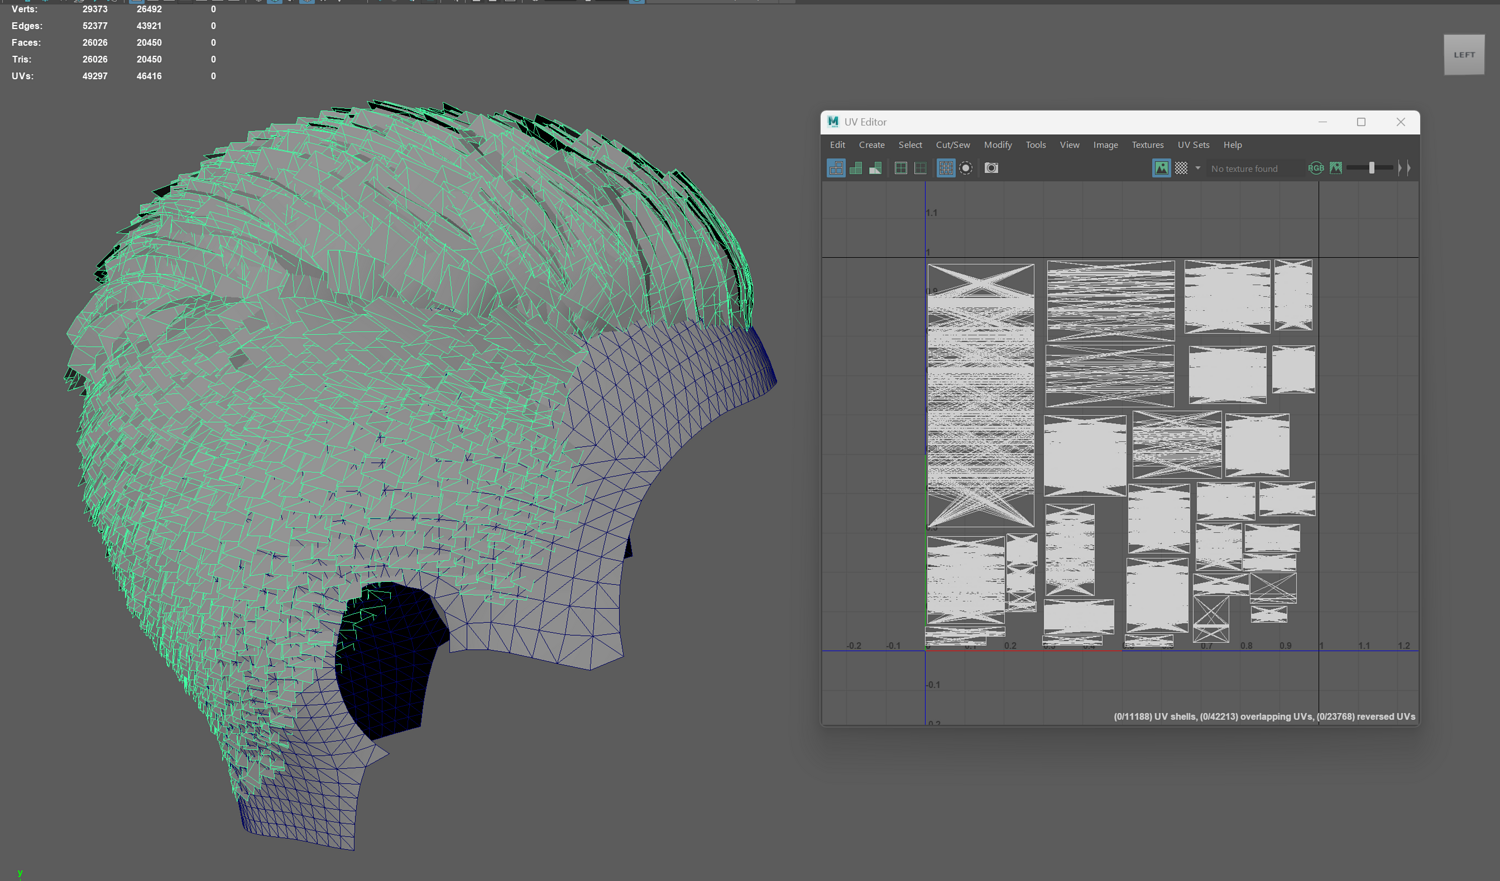Open the texture list dropdown arrow
The width and height of the screenshot is (1500, 881).
[x=1198, y=168]
